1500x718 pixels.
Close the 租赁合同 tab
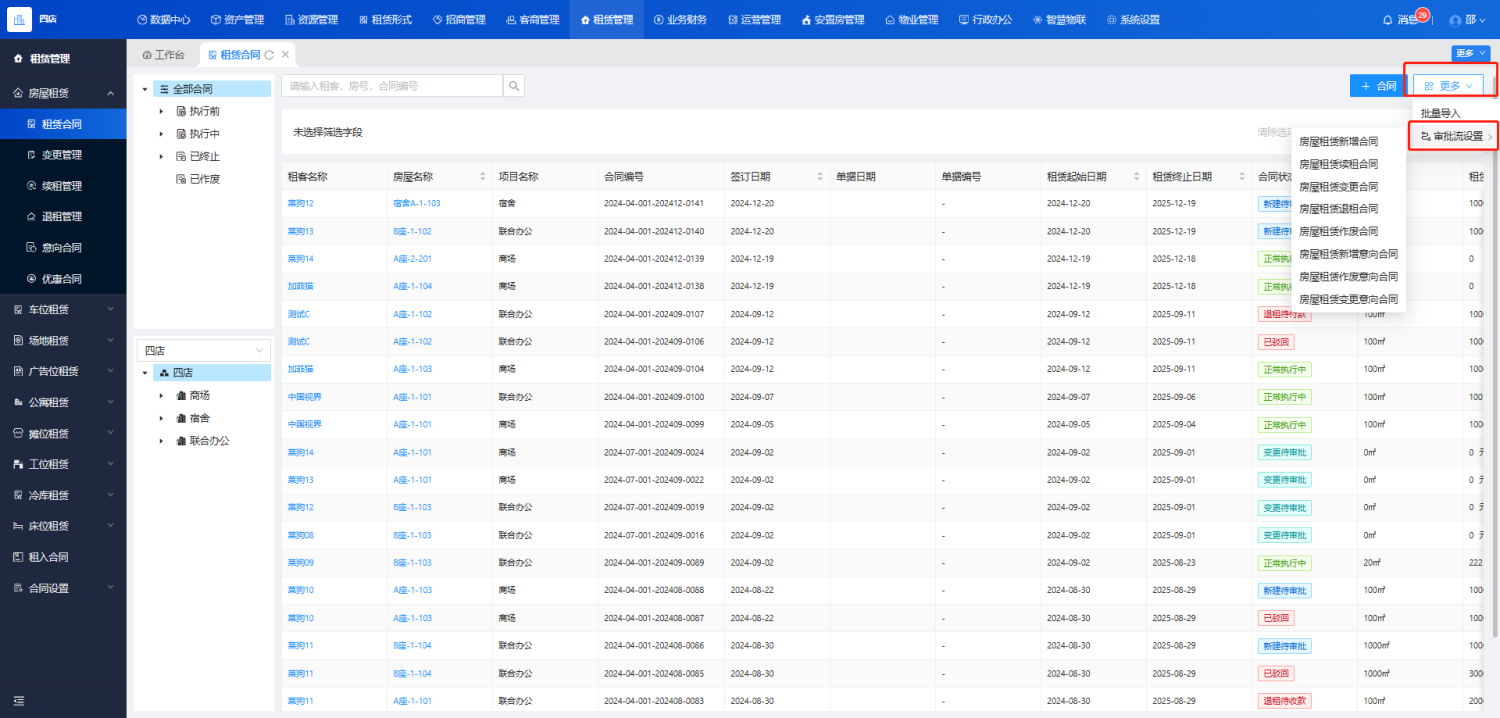pyautogui.click(x=285, y=55)
